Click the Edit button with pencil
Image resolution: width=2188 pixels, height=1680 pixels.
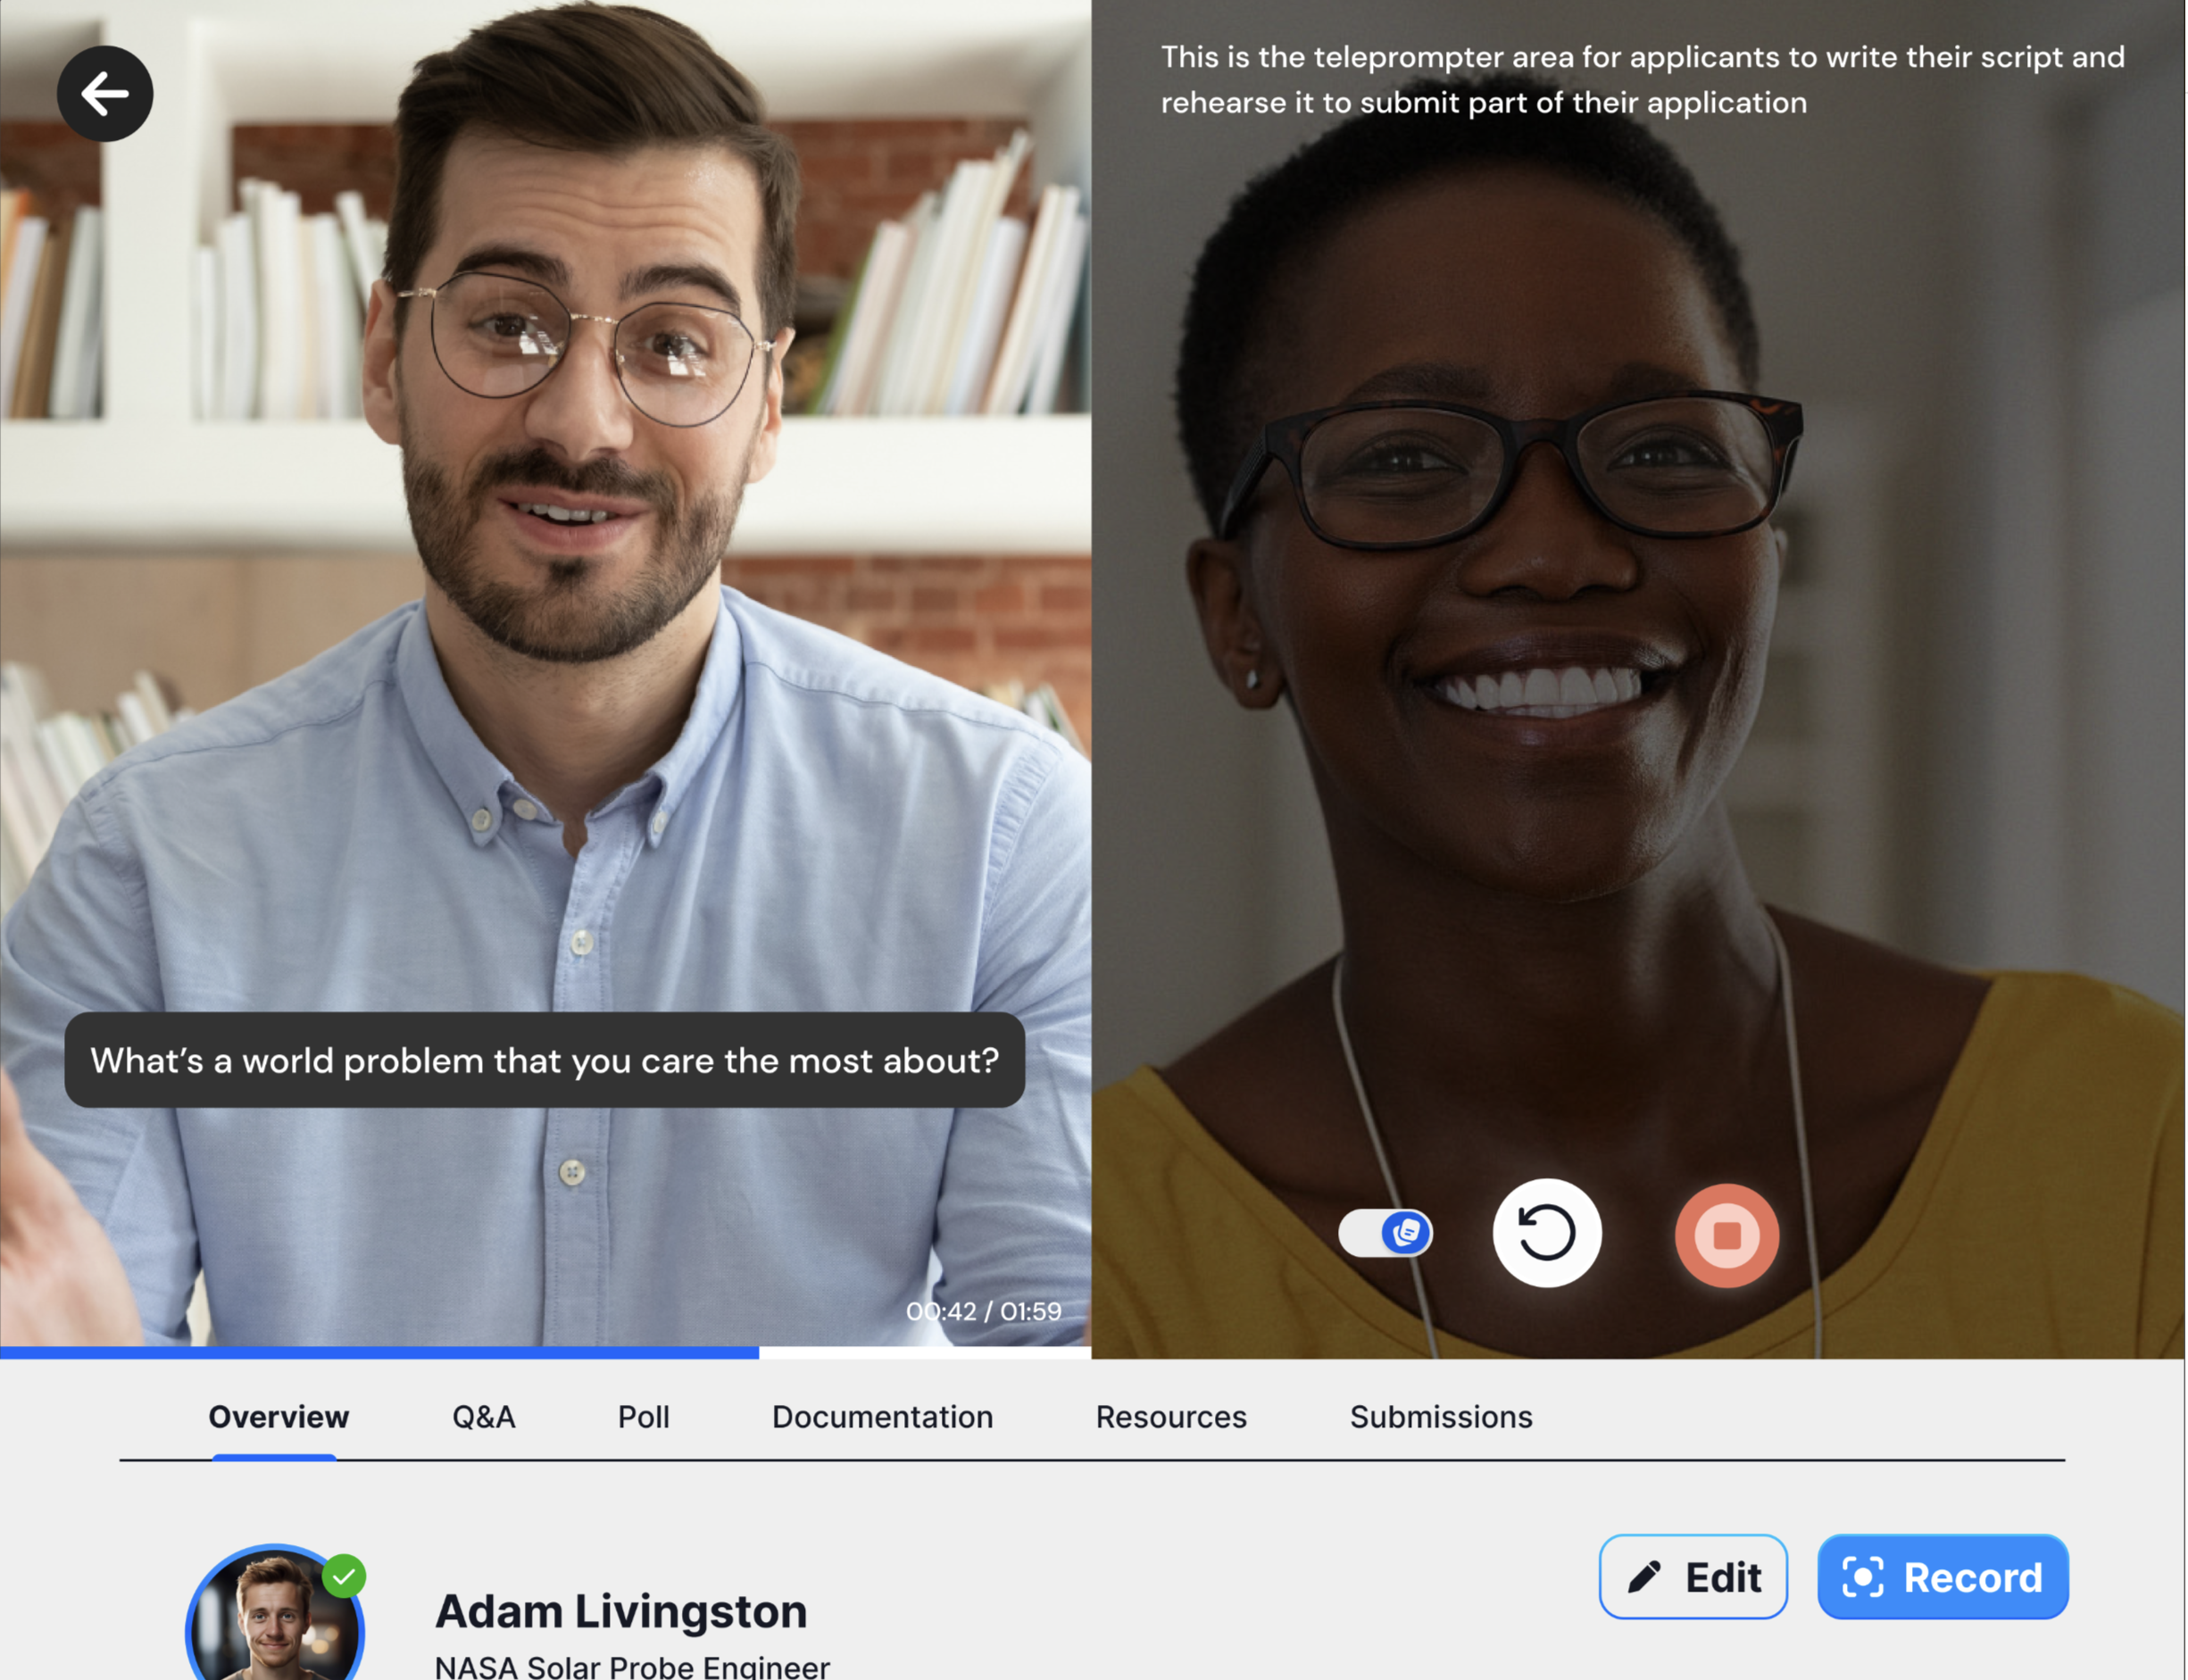(x=1692, y=1577)
